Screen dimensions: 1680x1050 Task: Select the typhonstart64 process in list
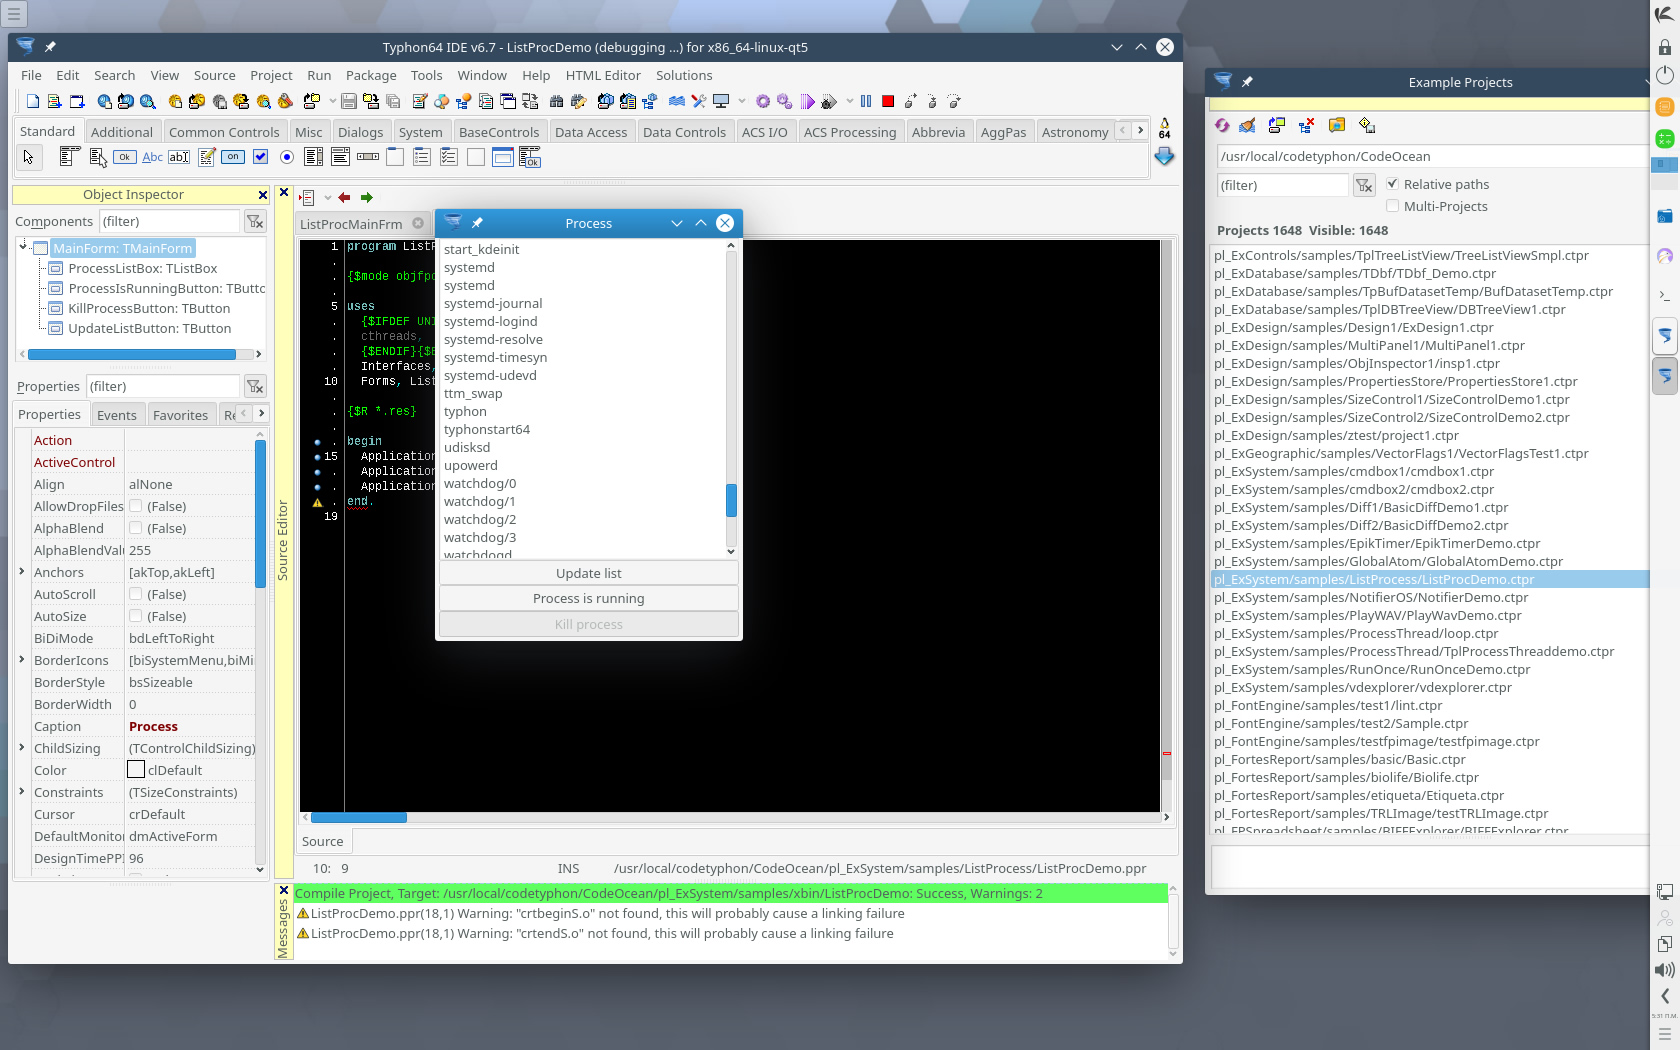click(x=487, y=429)
